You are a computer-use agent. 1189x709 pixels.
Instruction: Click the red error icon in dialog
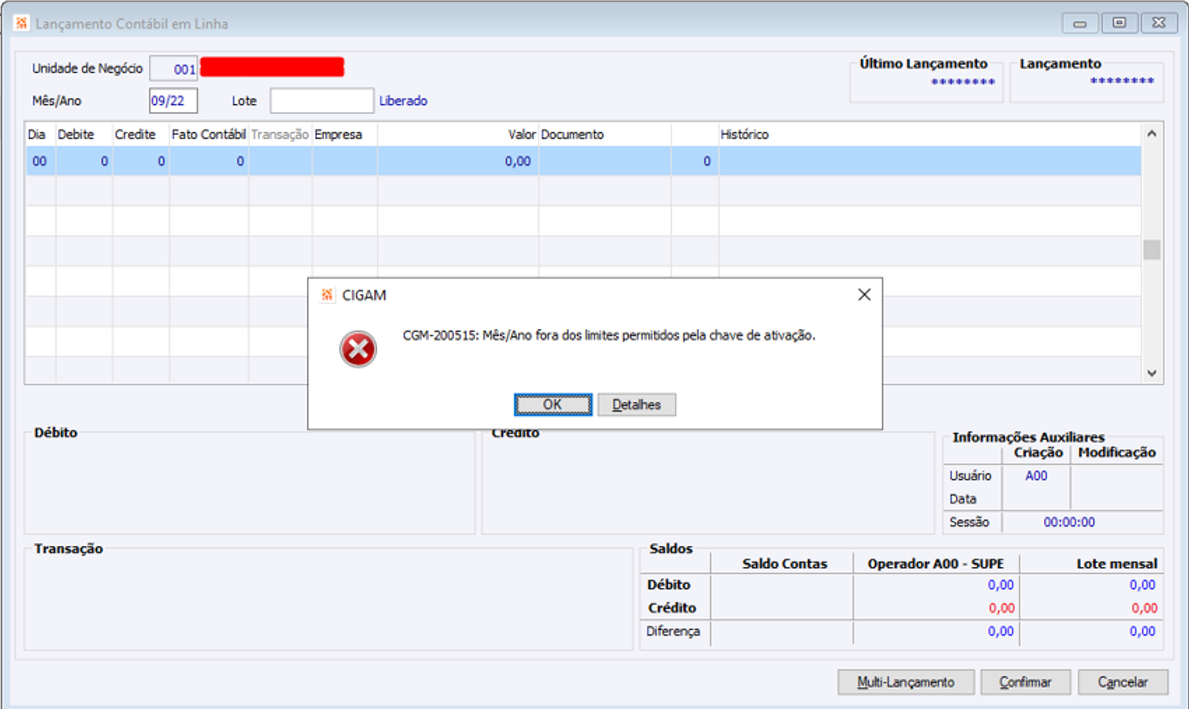pos(358,350)
